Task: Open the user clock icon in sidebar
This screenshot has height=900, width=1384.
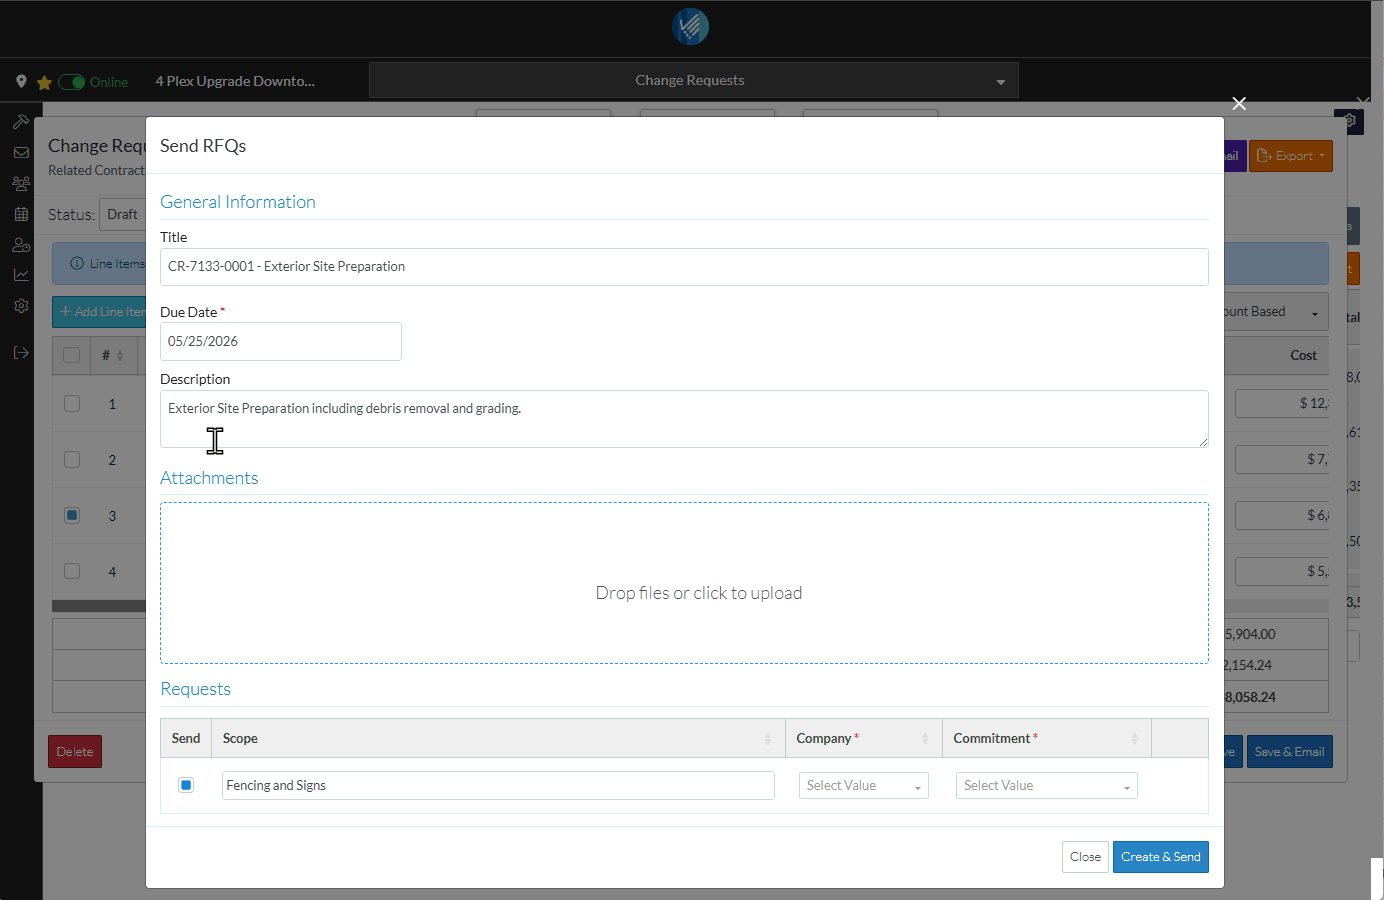Action: click(21, 245)
